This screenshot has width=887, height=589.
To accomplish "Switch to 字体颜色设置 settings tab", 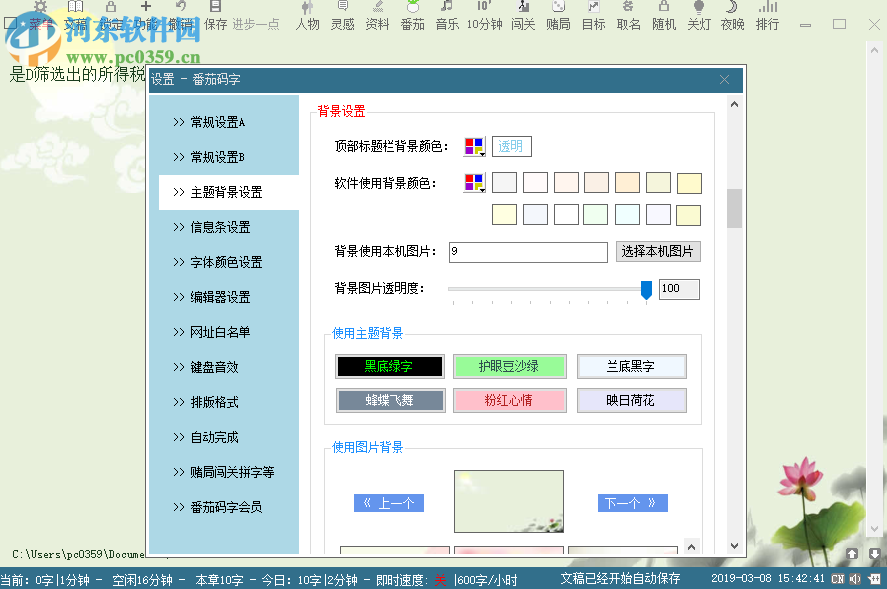I will pos(224,262).
